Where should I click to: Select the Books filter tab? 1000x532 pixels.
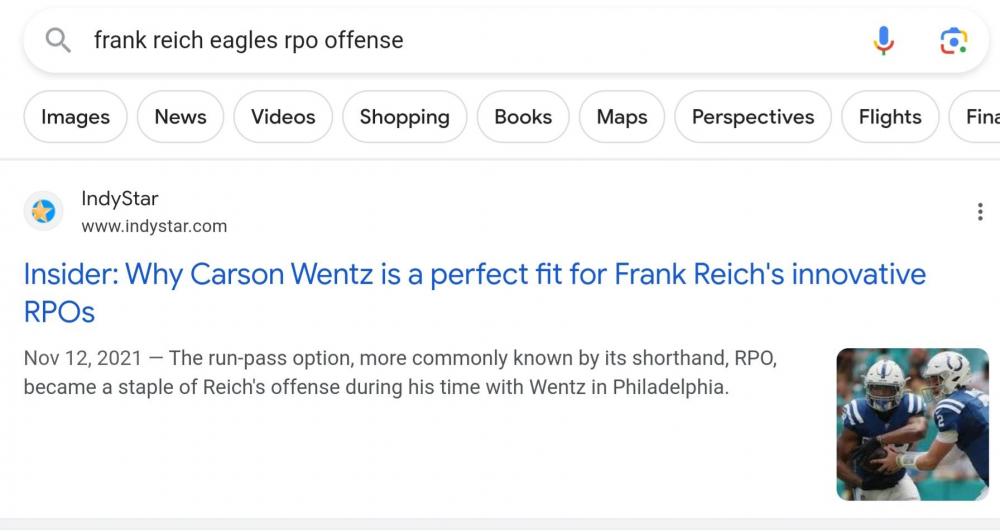[523, 117]
